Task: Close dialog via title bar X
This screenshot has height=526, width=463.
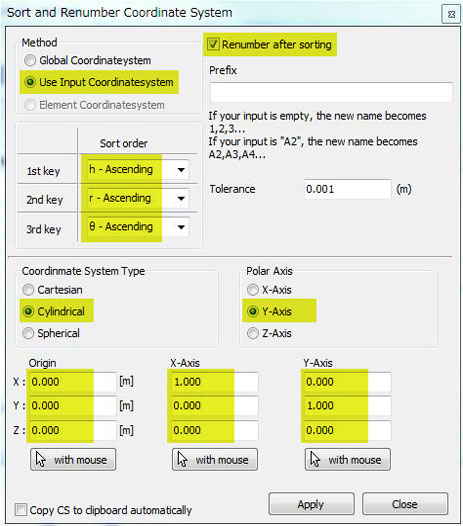Action: 451,14
